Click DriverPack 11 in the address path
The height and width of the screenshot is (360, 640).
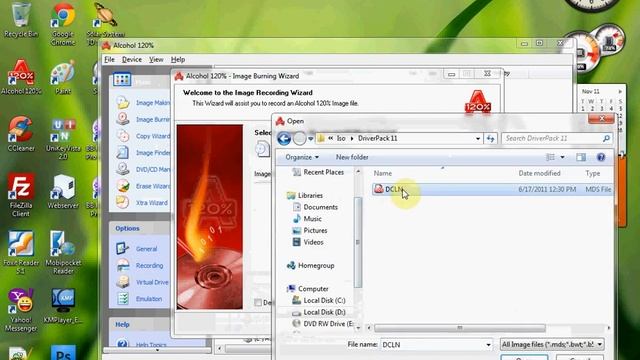[x=377, y=138]
